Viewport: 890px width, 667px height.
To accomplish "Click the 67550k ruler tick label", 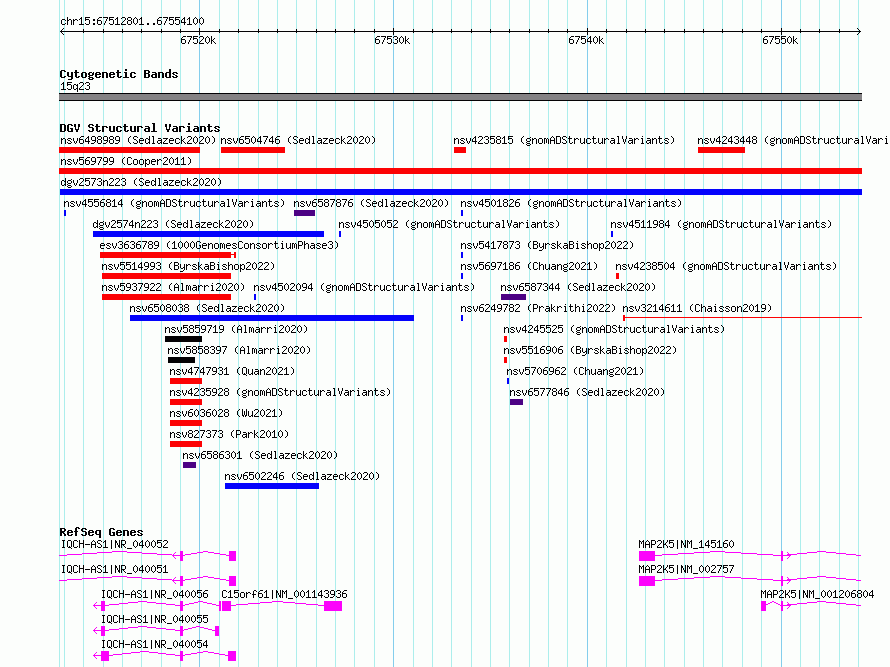I will [x=780, y=40].
